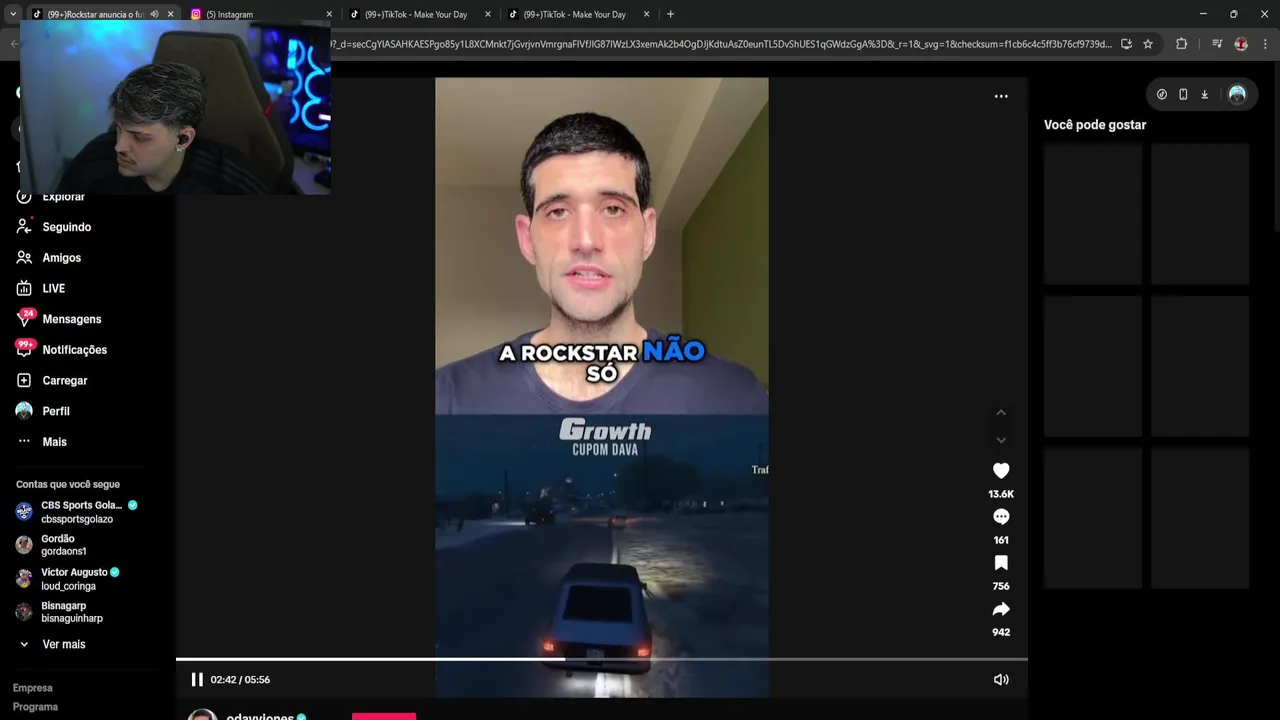Open the Mais menu in sidebar
This screenshot has height=720, width=1280.
54,442
